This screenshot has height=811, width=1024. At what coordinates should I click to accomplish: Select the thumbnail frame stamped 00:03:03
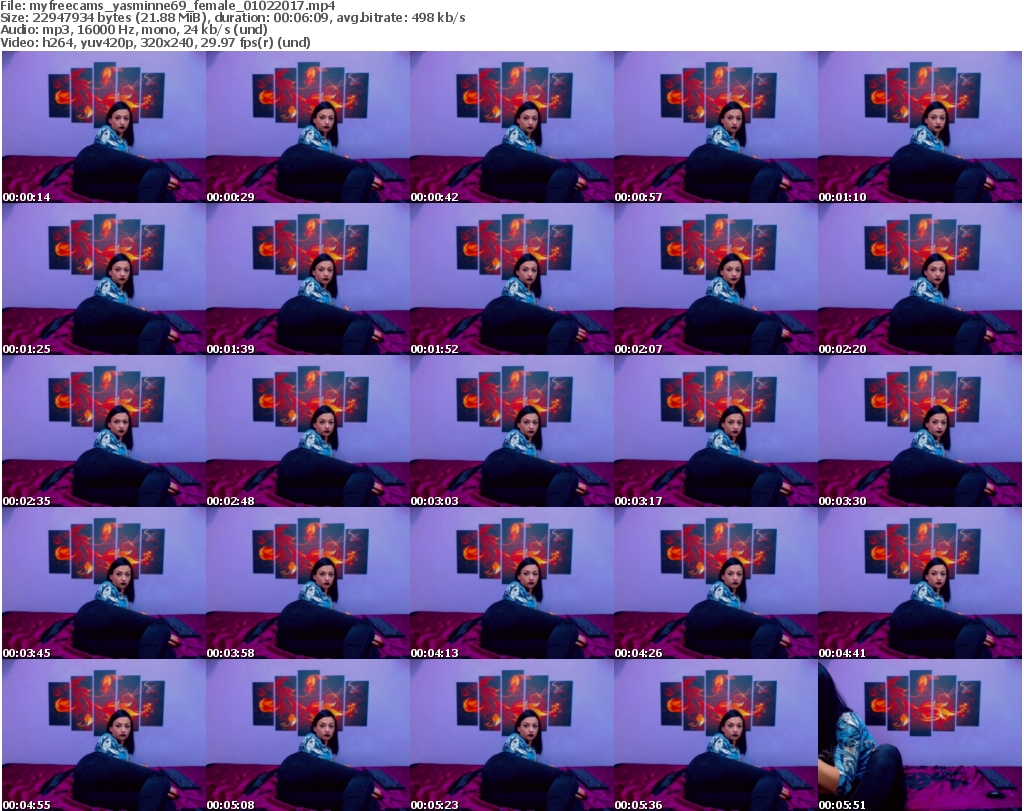click(511, 432)
